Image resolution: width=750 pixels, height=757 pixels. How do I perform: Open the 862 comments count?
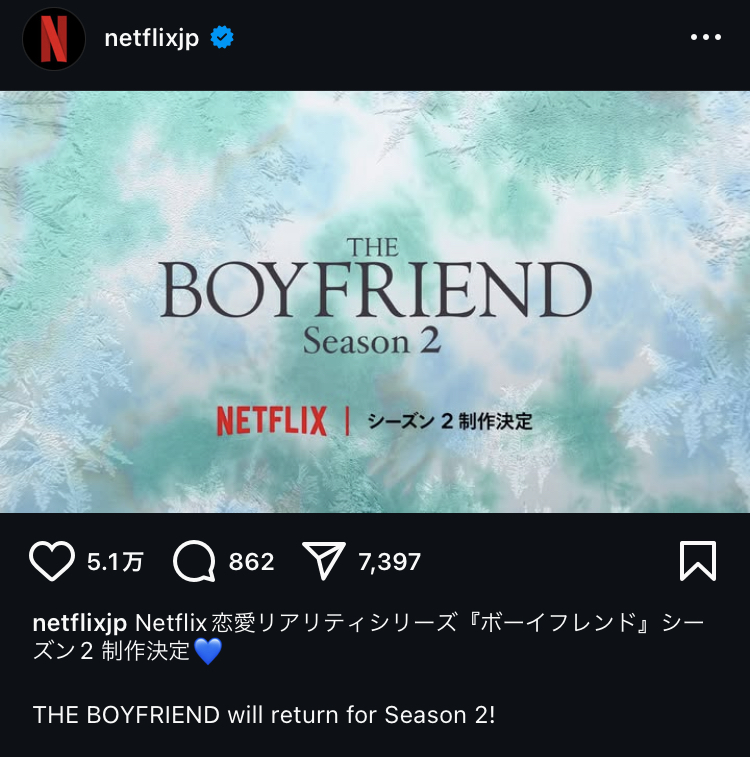[251, 562]
